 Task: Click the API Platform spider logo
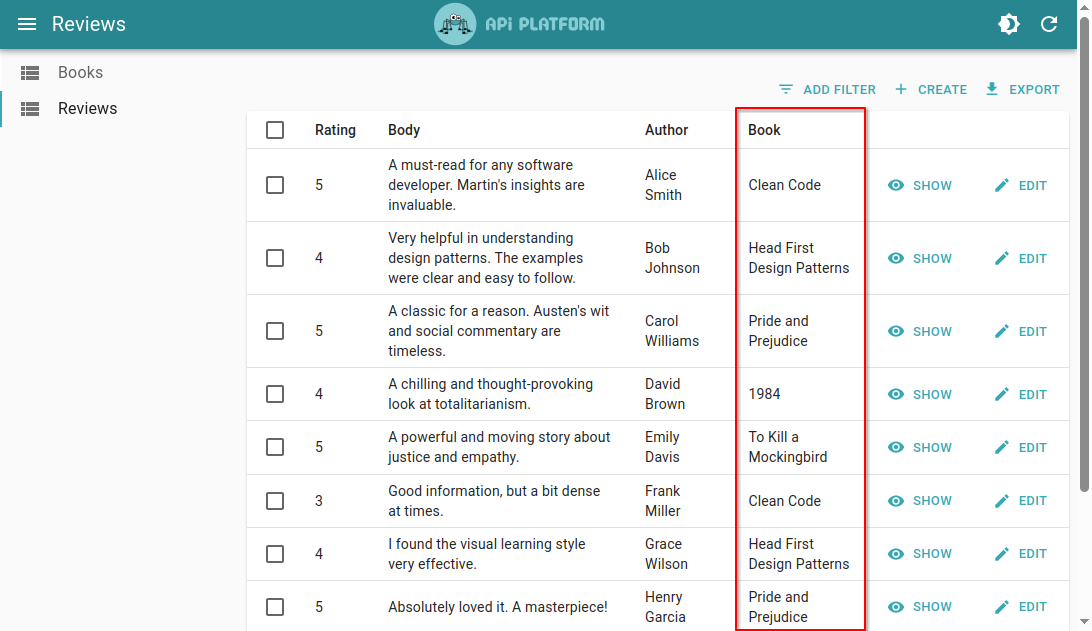click(x=455, y=24)
